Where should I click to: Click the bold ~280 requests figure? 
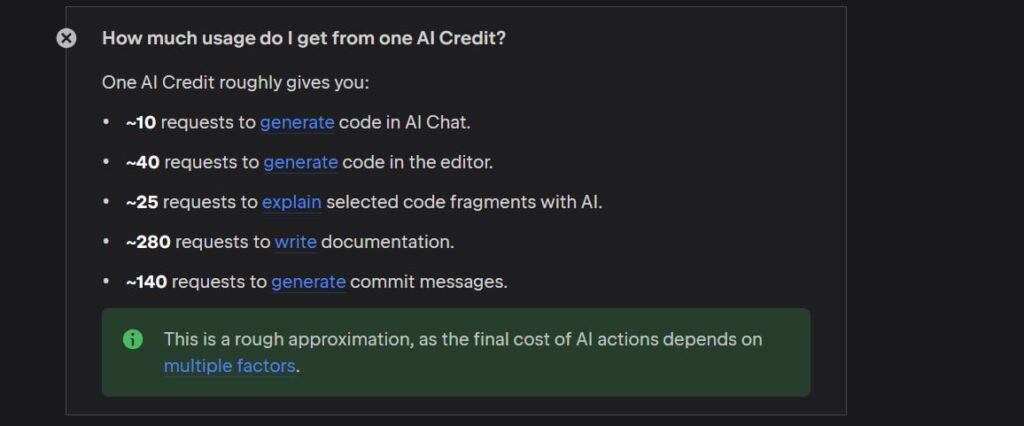[148, 242]
